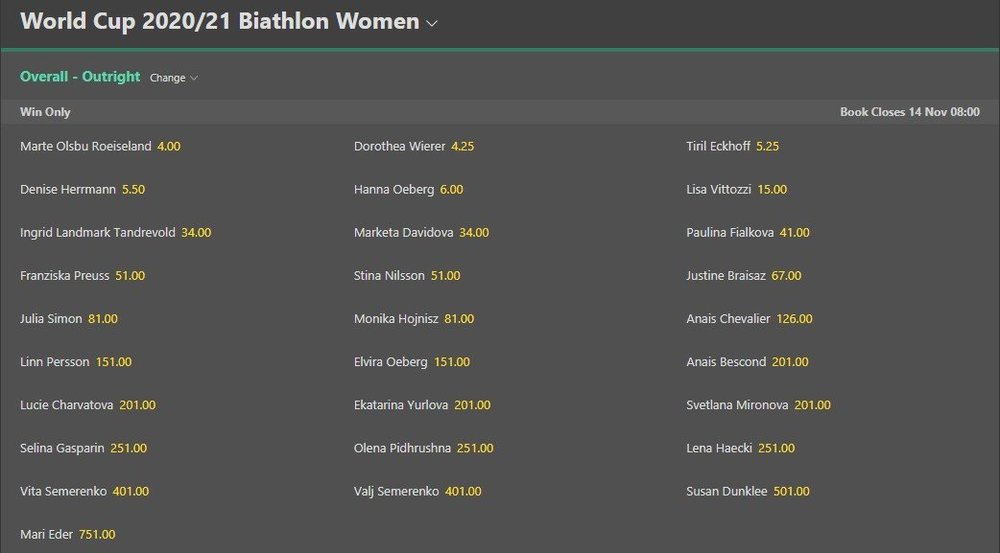Select Susan Dunklee at 501.00

click(x=791, y=492)
